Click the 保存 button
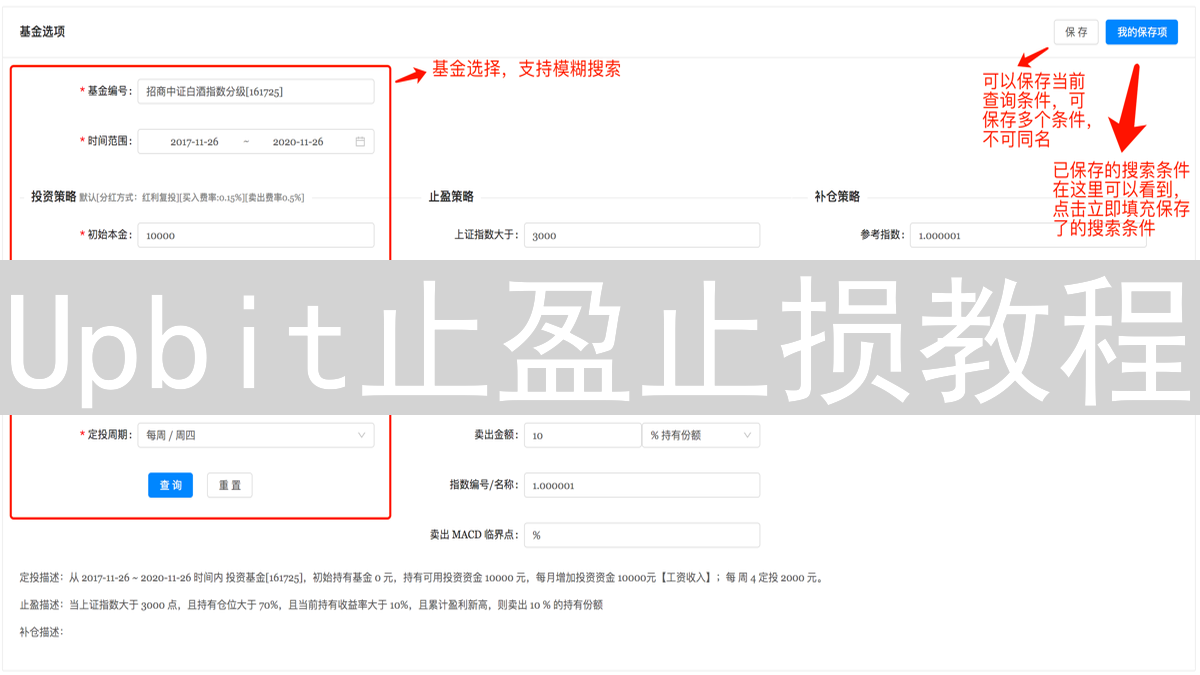The height and width of the screenshot is (675, 1200). coord(1076,32)
